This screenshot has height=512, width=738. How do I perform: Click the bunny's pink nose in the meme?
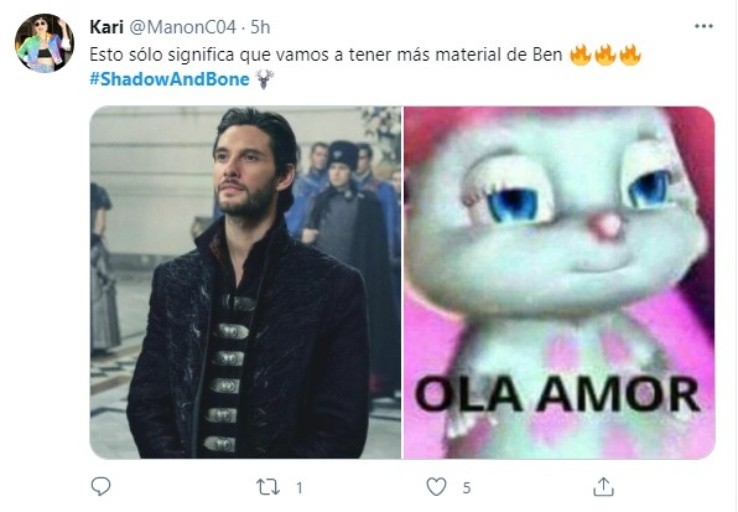[x=608, y=225]
